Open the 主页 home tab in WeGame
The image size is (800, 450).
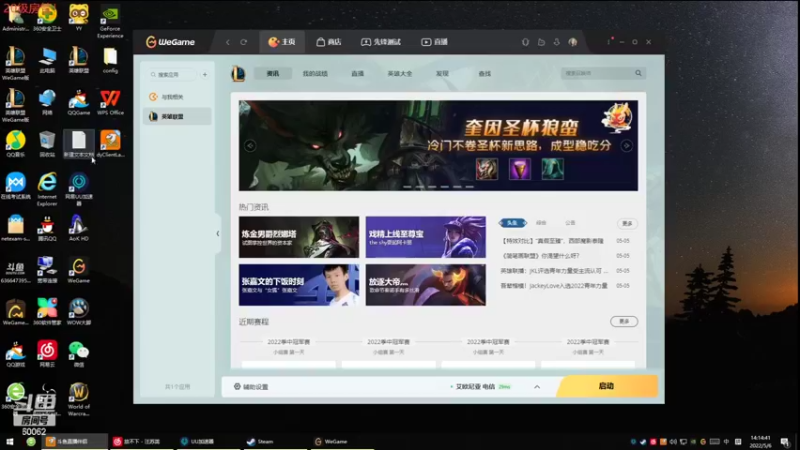282,42
